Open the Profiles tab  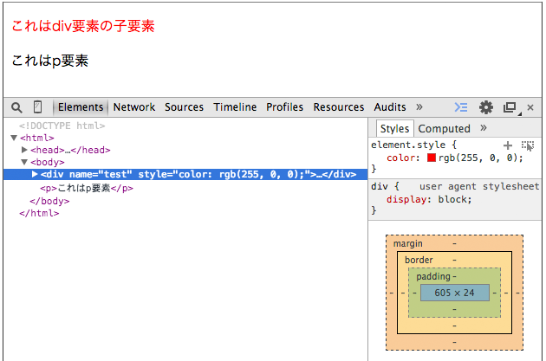[285, 107]
